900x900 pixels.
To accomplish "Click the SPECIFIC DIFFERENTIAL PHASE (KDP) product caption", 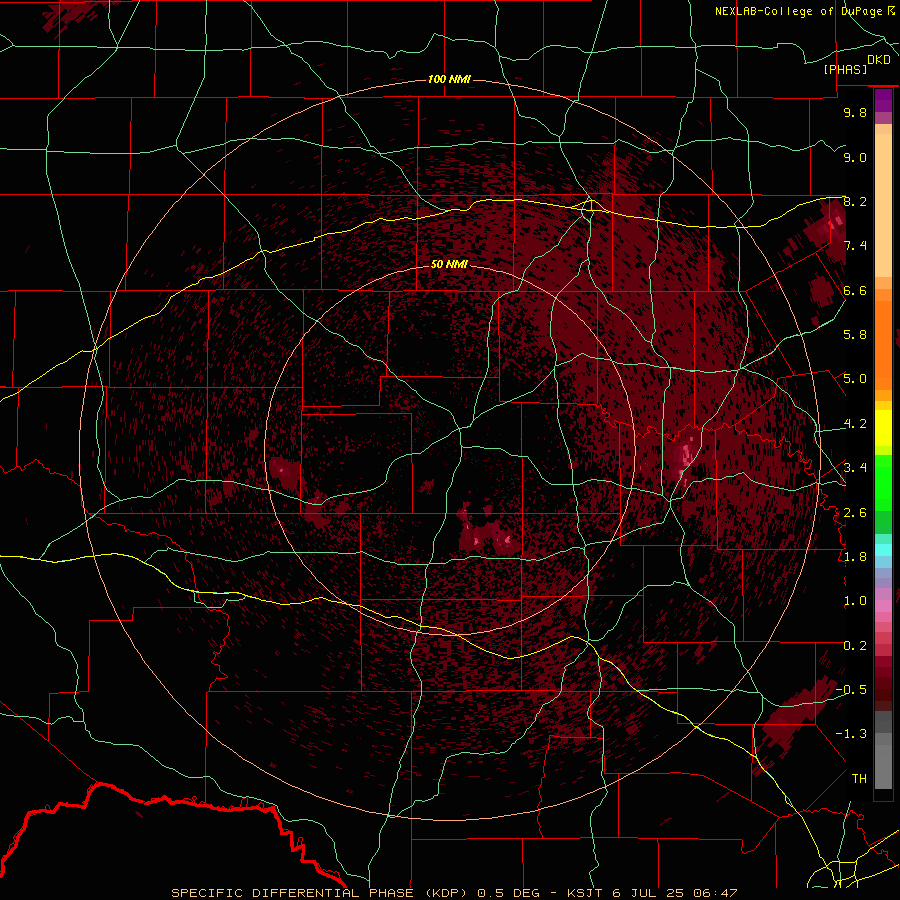I will pos(318,893).
